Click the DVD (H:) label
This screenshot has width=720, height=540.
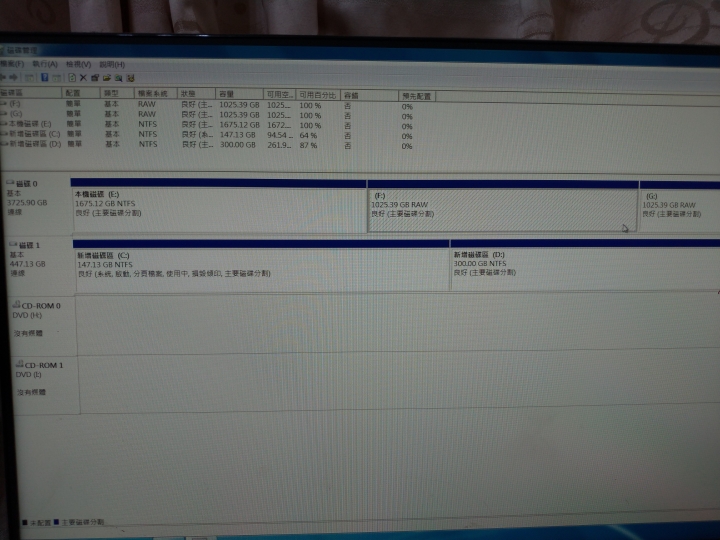[x=27, y=315]
